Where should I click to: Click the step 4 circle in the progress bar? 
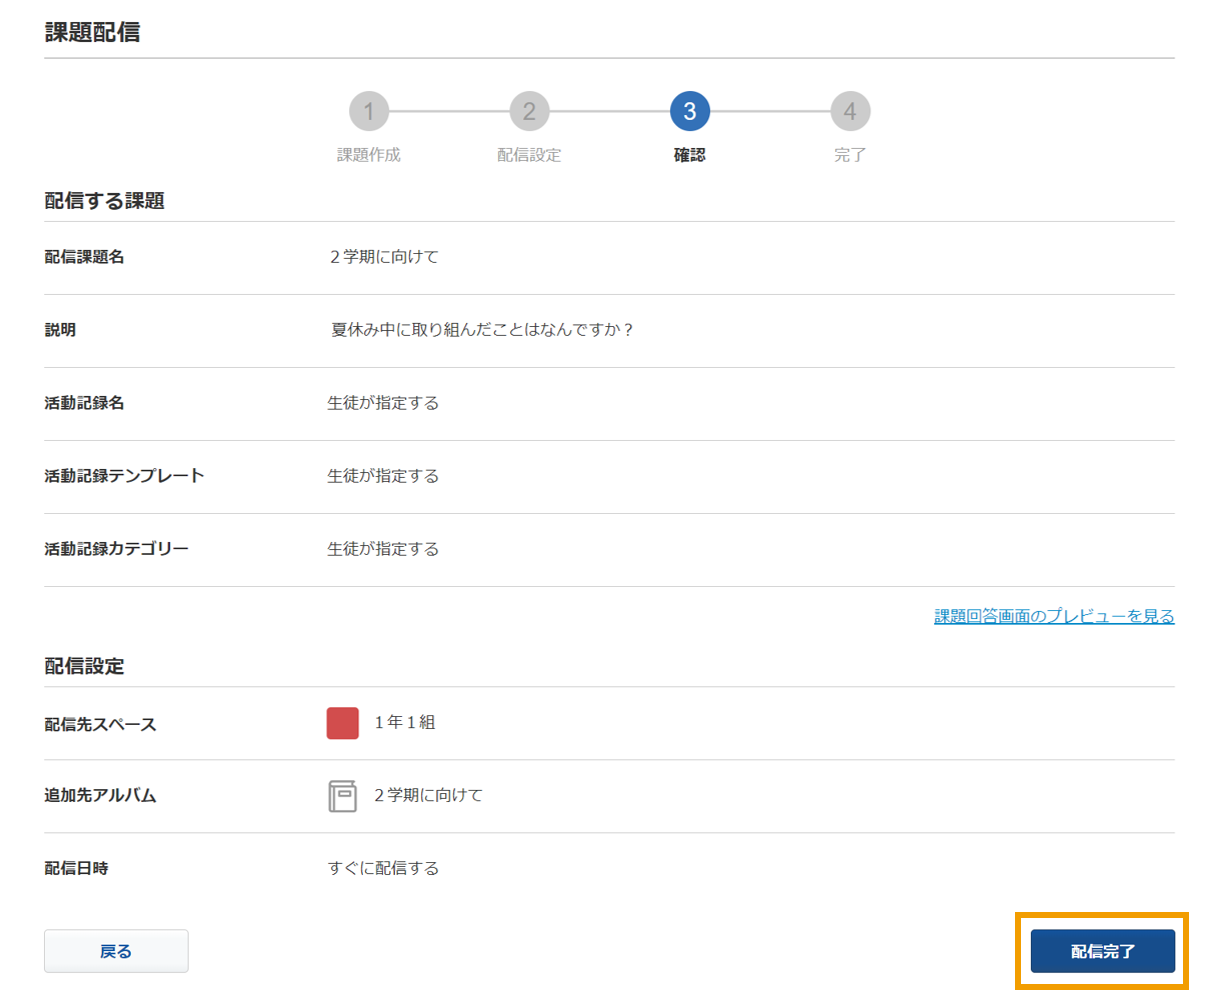pos(850,112)
